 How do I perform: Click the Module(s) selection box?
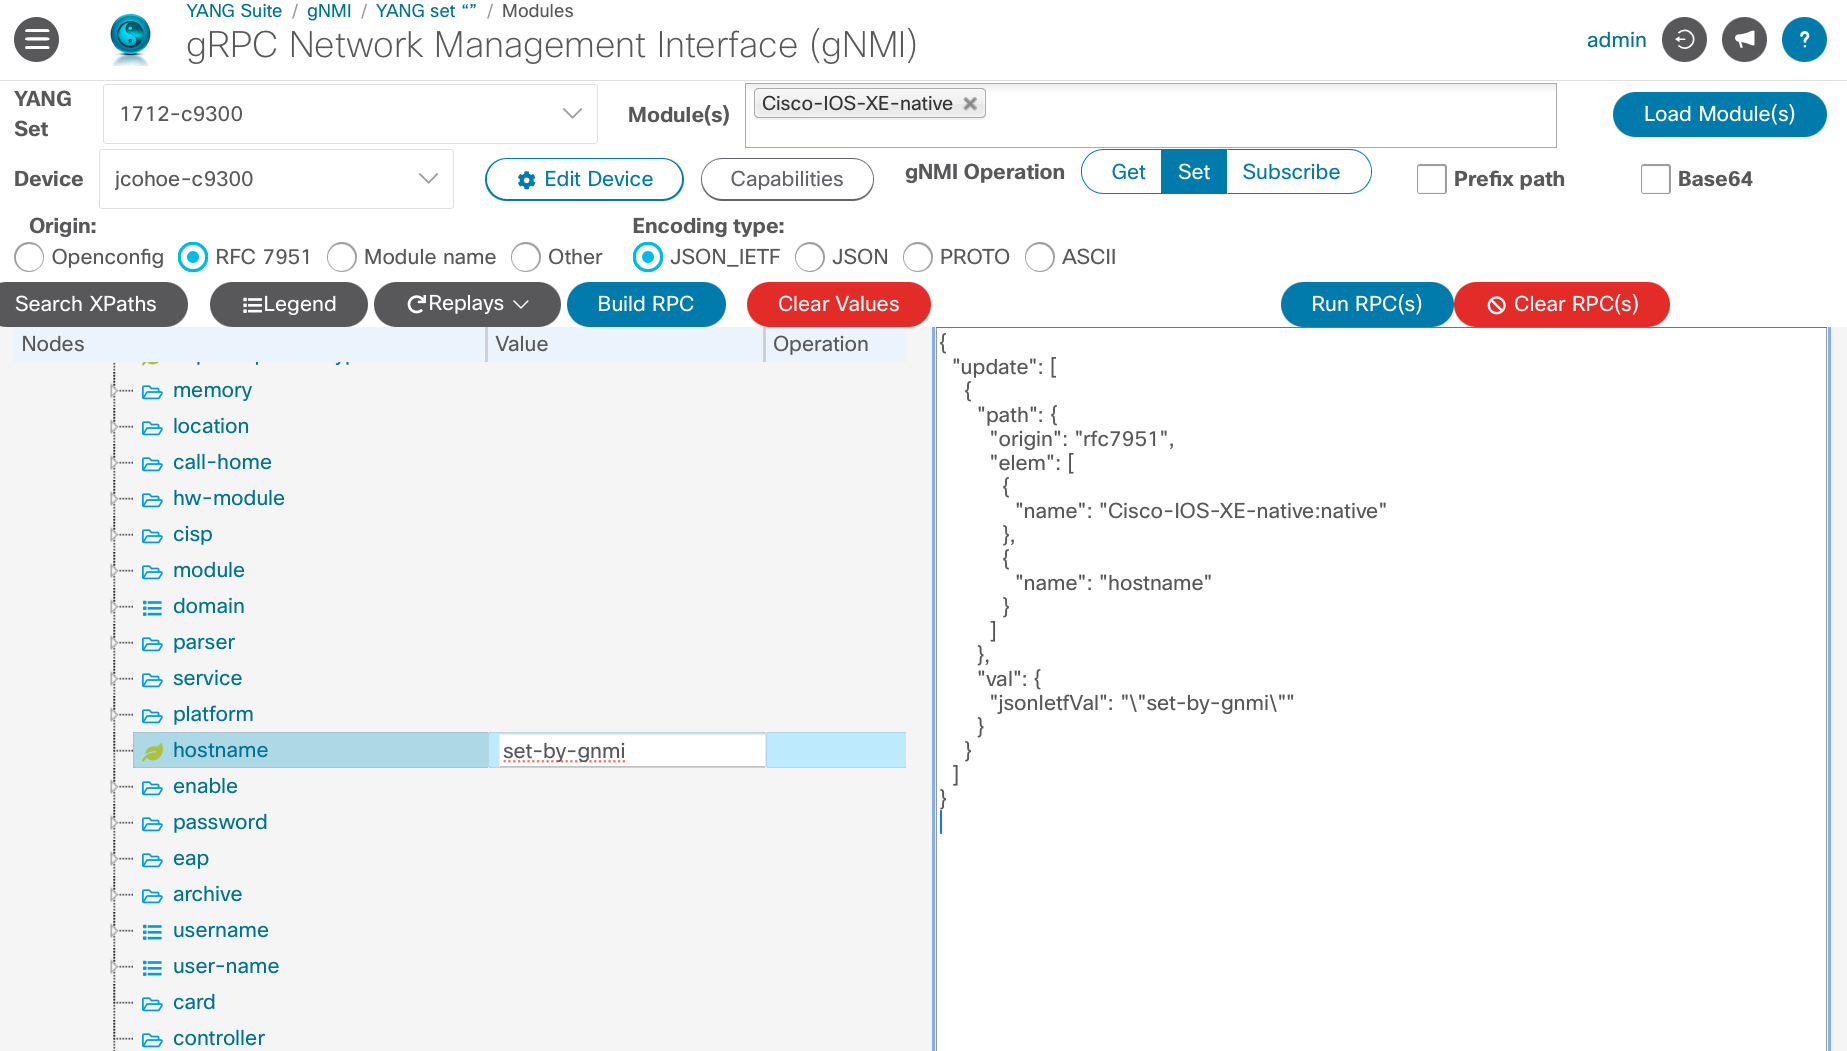tap(1150, 115)
